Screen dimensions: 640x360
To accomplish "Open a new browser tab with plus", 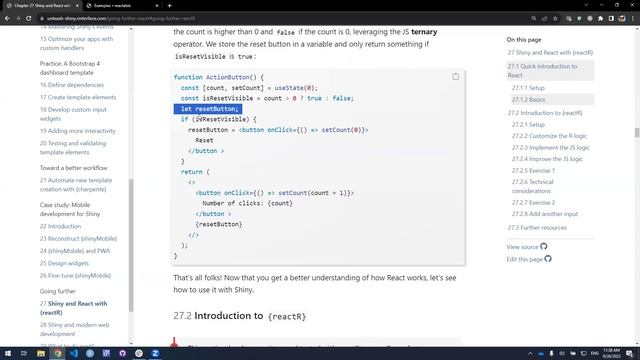I will (x=169, y=6).
